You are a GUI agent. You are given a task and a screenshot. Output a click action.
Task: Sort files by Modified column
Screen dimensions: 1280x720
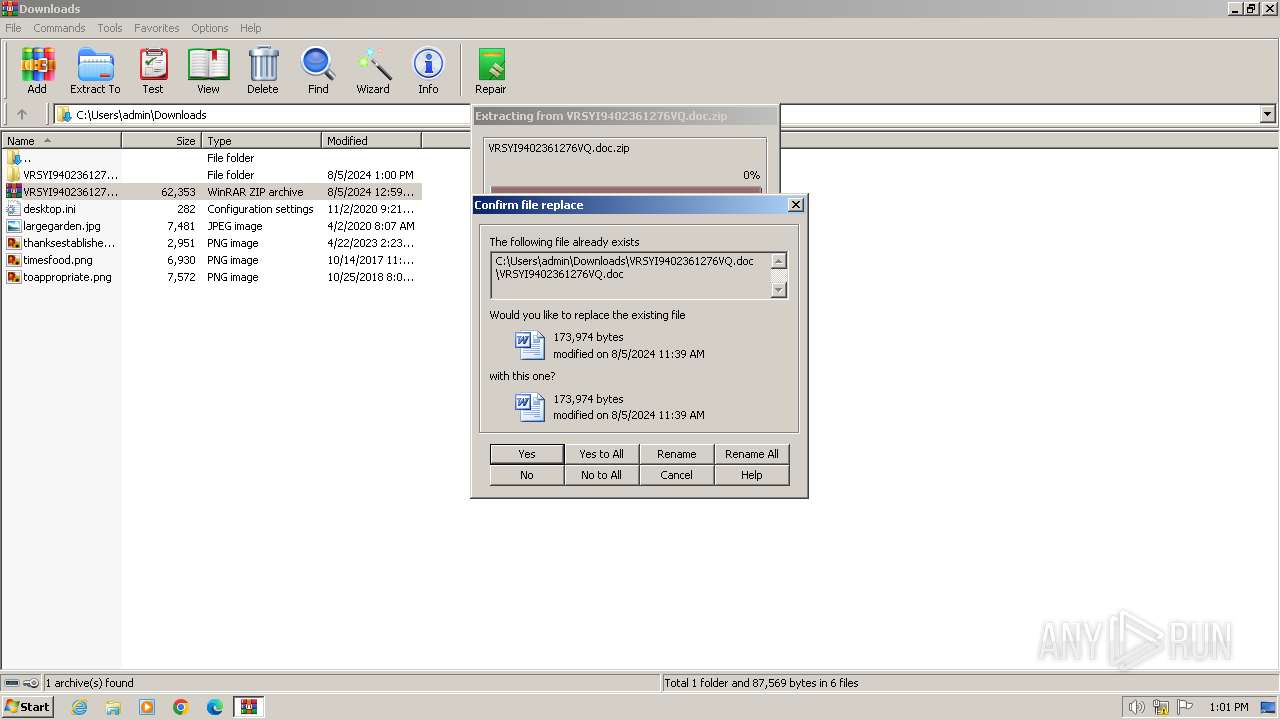click(x=372, y=141)
